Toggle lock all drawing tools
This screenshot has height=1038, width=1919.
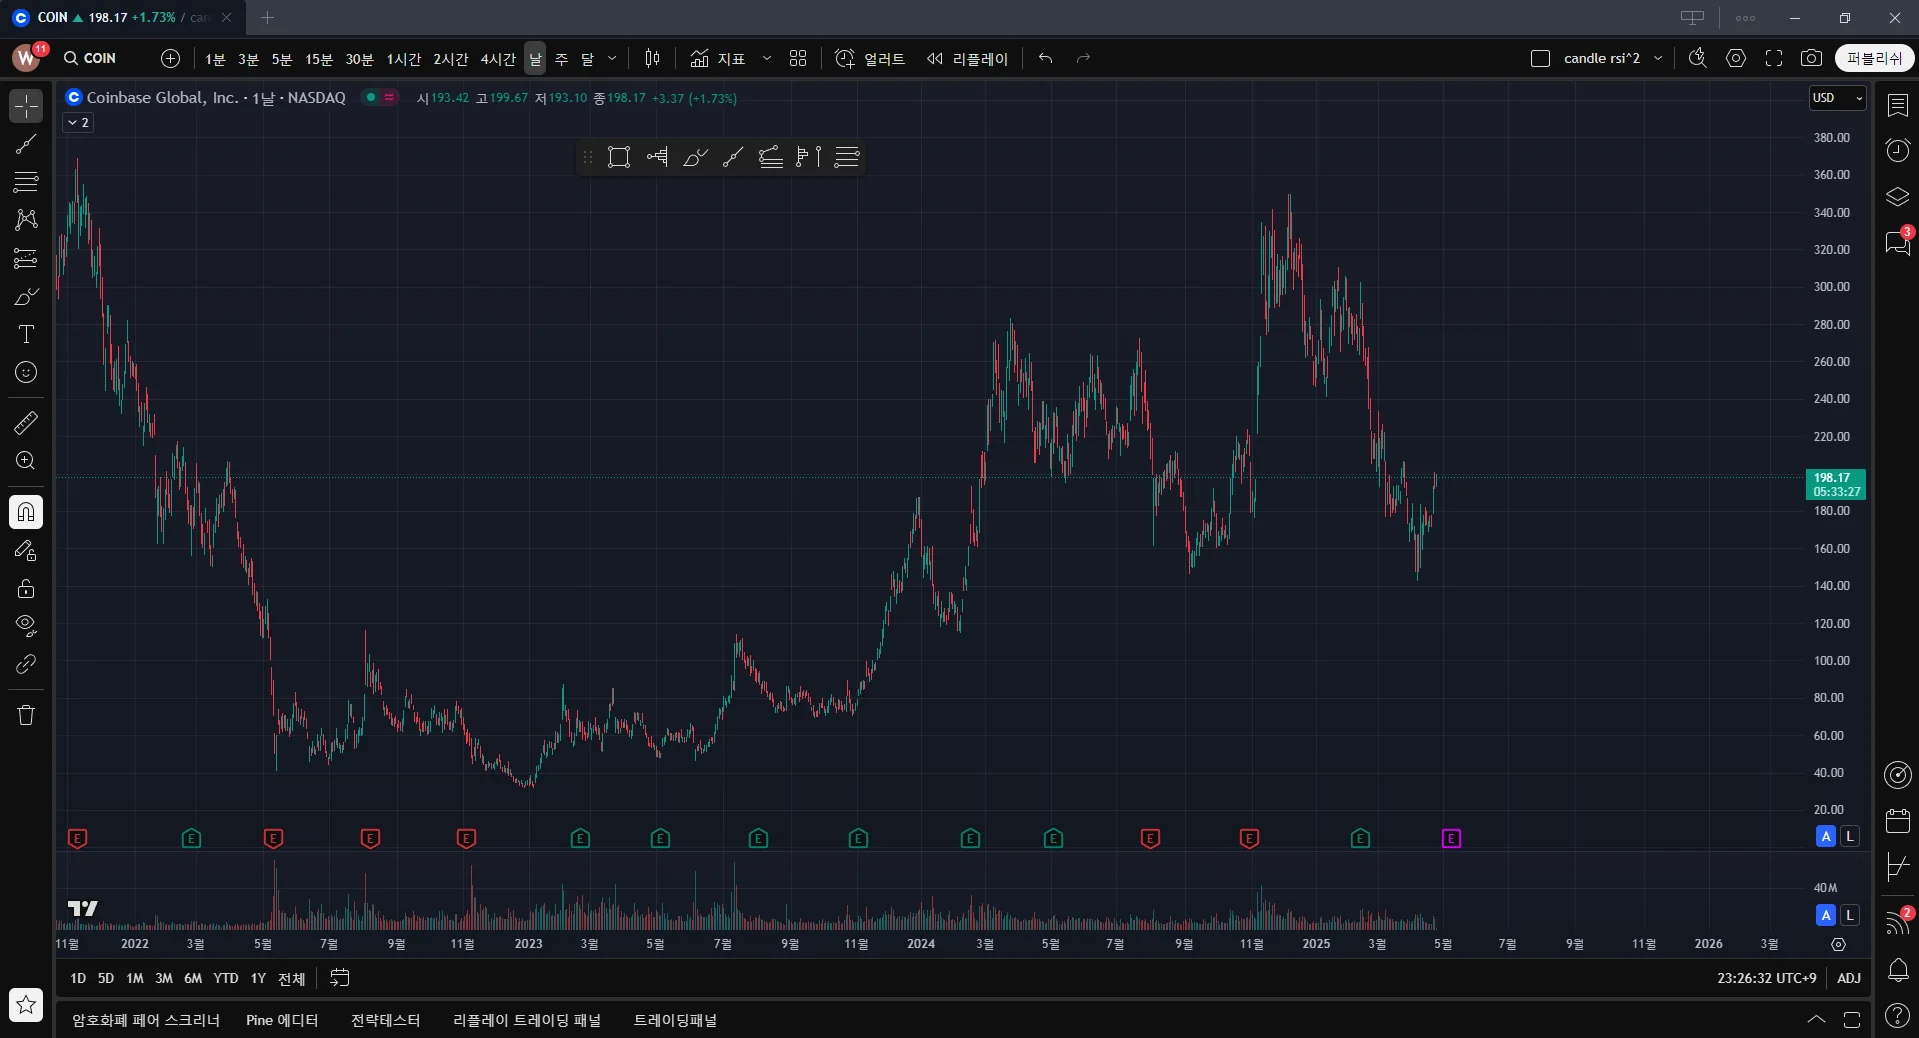click(26, 588)
